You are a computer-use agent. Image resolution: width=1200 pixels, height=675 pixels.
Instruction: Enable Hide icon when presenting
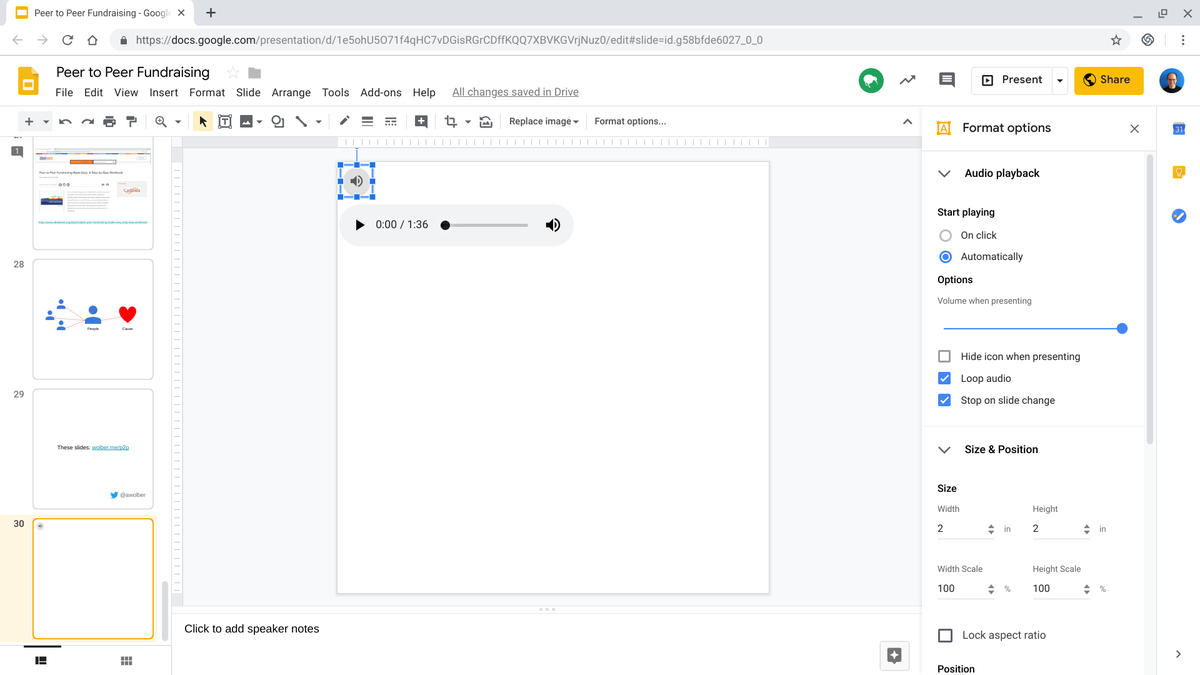click(945, 356)
